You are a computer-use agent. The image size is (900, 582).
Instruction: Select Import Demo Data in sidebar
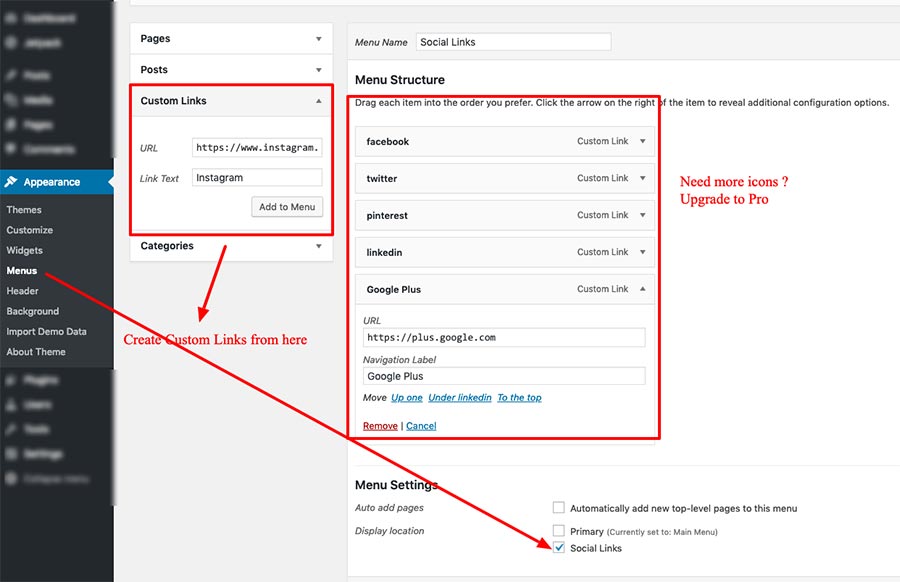pos(46,332)
